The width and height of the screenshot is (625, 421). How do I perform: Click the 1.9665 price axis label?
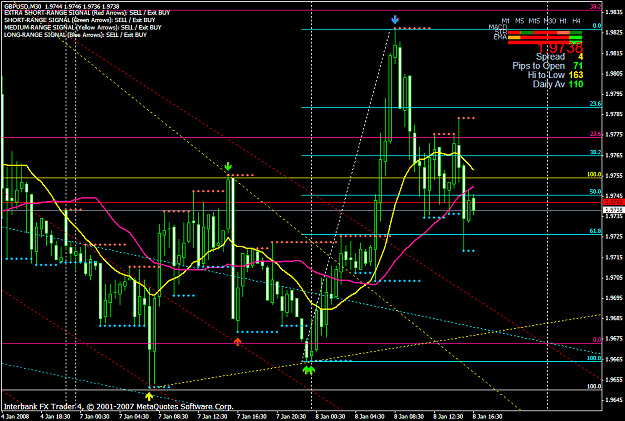pos(614,359)
